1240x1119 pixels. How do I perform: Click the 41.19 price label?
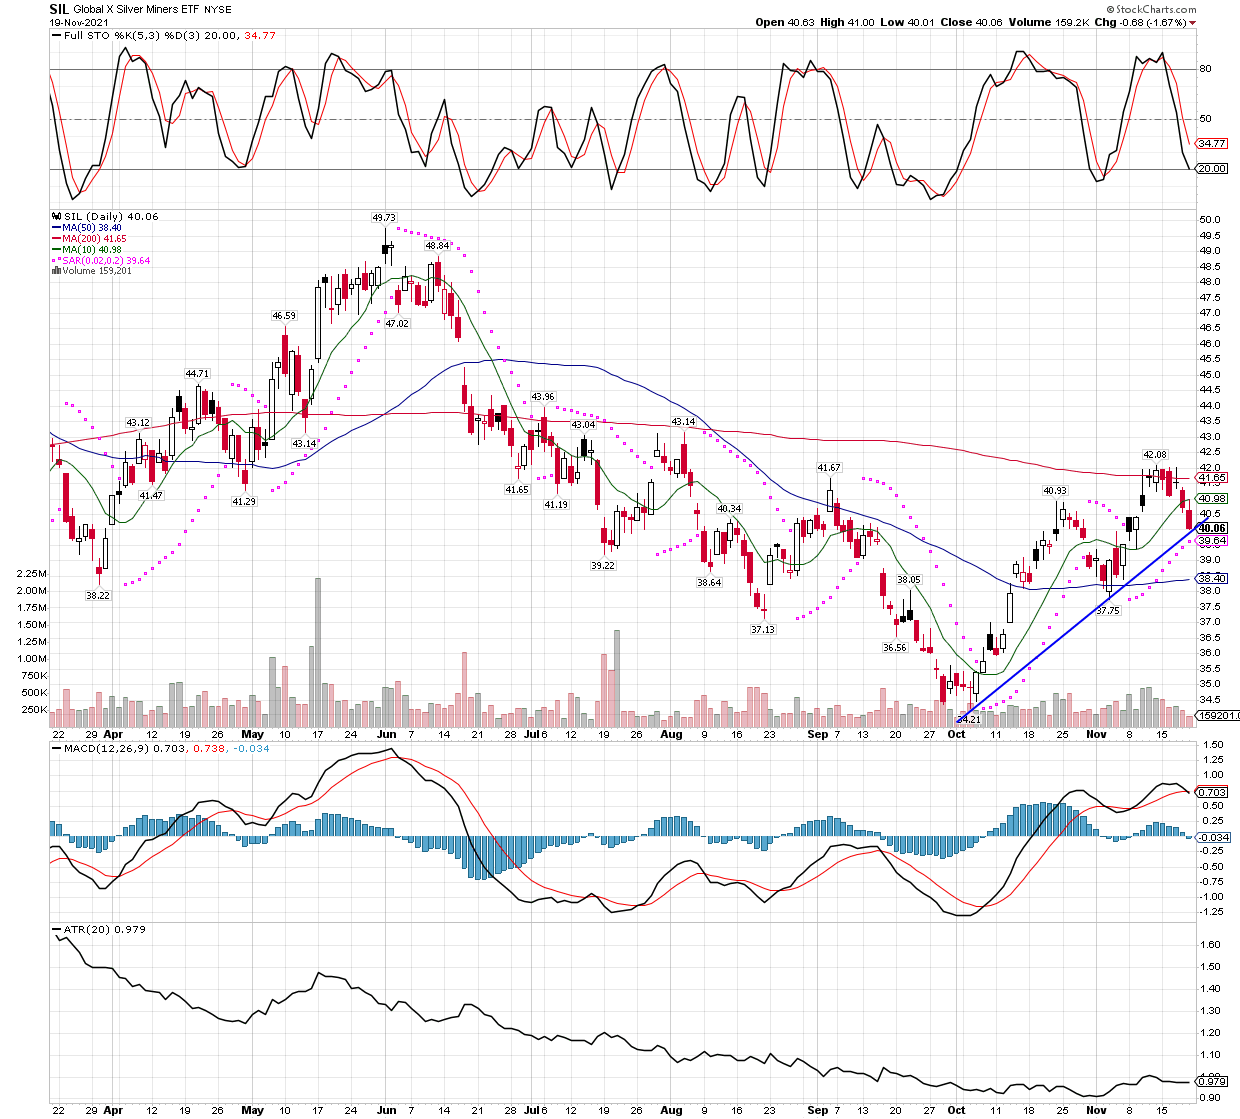click(556, 505)
